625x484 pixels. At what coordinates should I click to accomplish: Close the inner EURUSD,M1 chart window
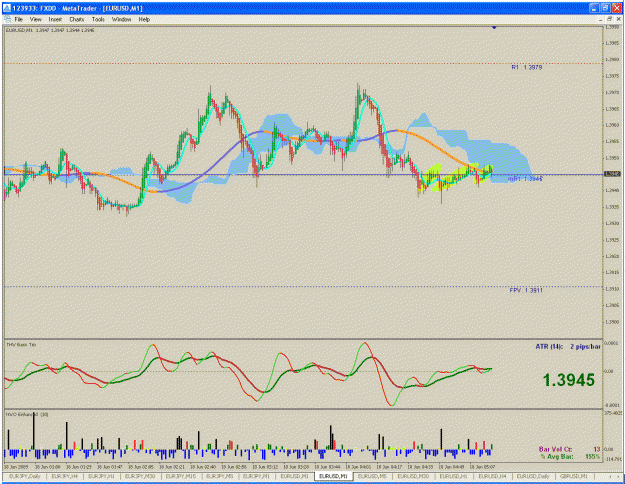point(618,19)
